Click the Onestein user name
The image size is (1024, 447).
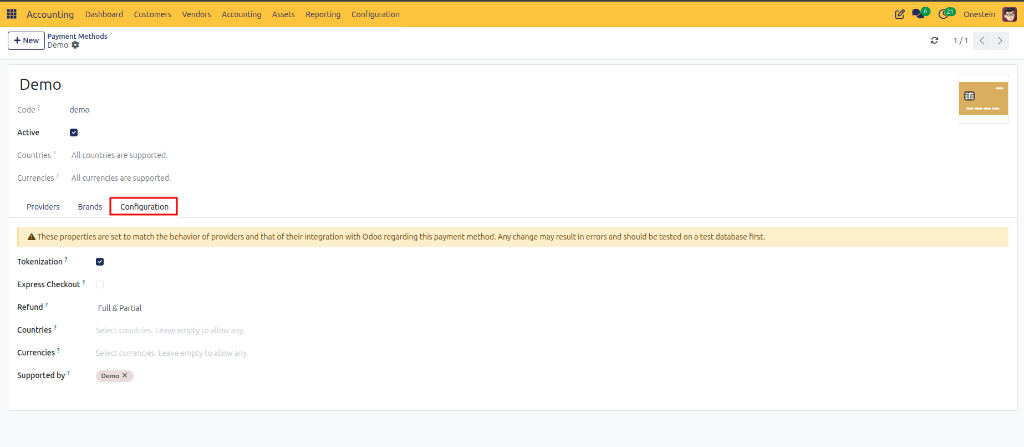click(x=979, y=14)
